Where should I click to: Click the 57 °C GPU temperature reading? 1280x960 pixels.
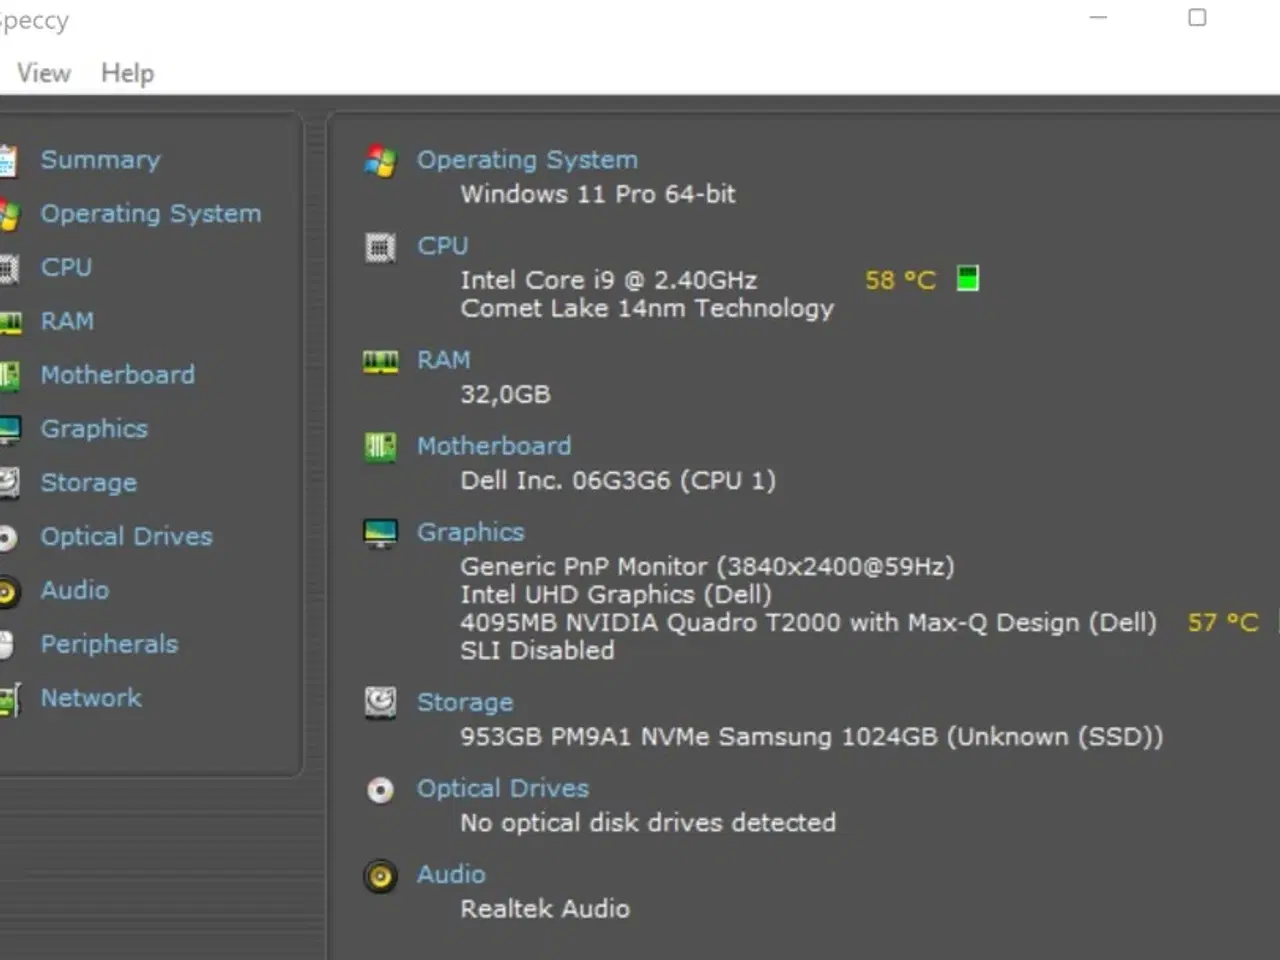pos(1222,623)
